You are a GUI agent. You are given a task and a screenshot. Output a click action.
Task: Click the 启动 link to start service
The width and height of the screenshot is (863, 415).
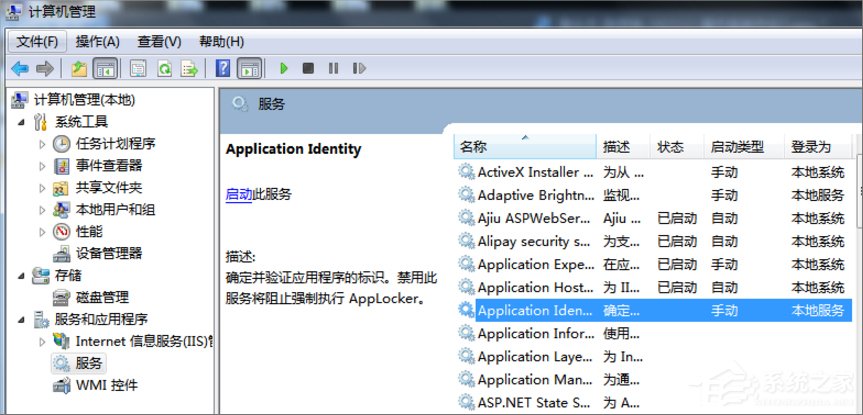pyautogui.click(x=238, y=194)
